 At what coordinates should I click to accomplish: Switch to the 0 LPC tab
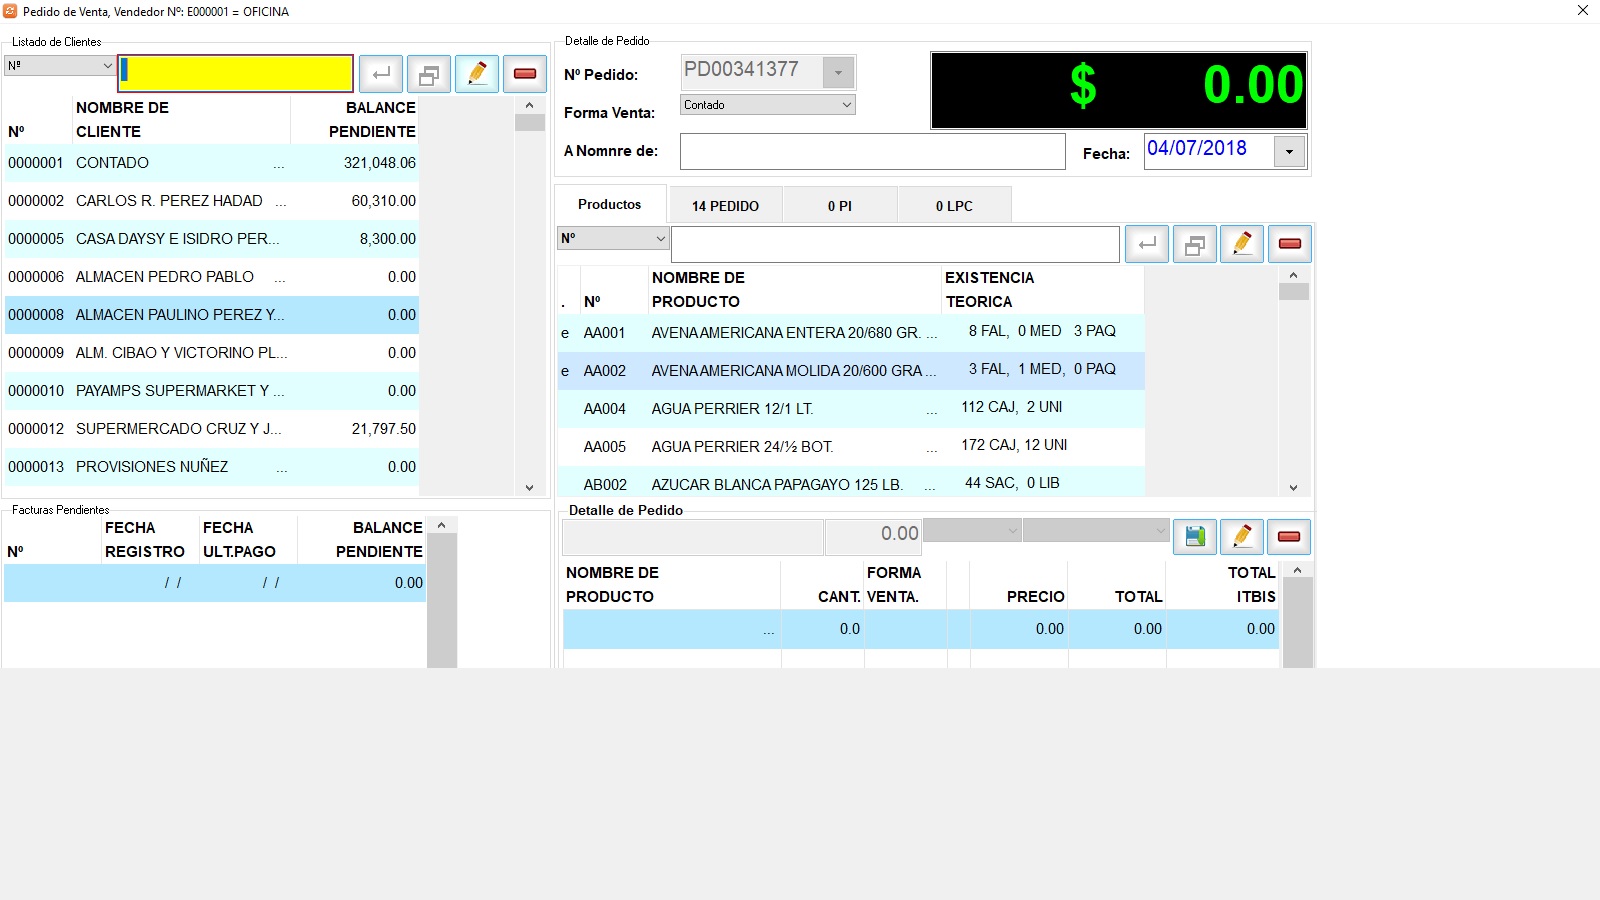(x=954, y=206)
